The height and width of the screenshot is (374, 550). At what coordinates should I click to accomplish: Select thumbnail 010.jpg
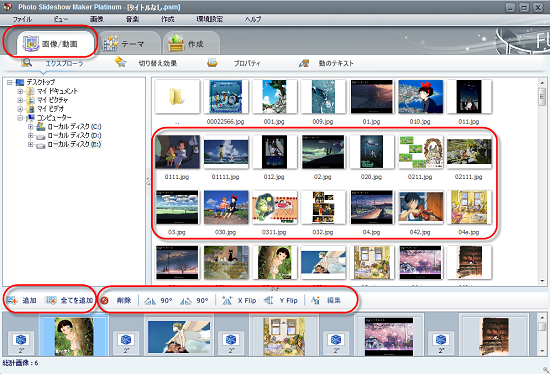[420, 97]
